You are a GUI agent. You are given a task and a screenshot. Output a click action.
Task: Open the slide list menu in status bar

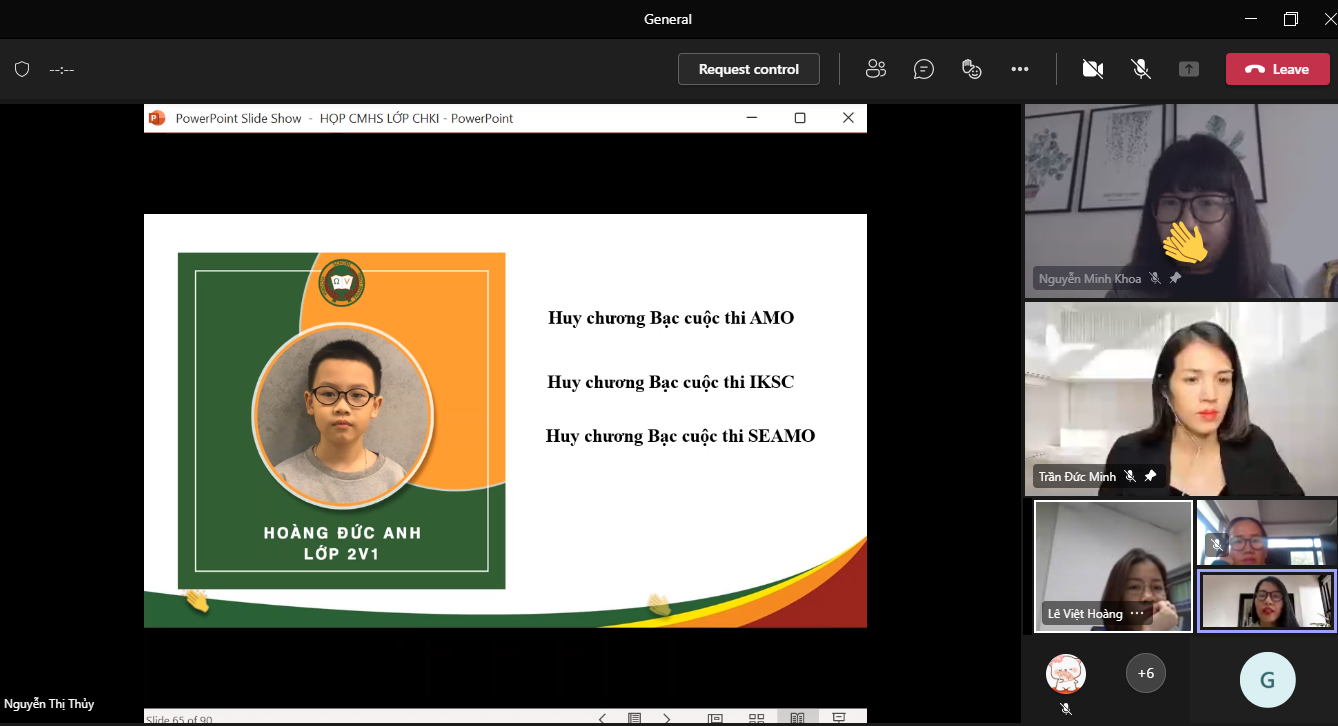[x=634, y=718]
